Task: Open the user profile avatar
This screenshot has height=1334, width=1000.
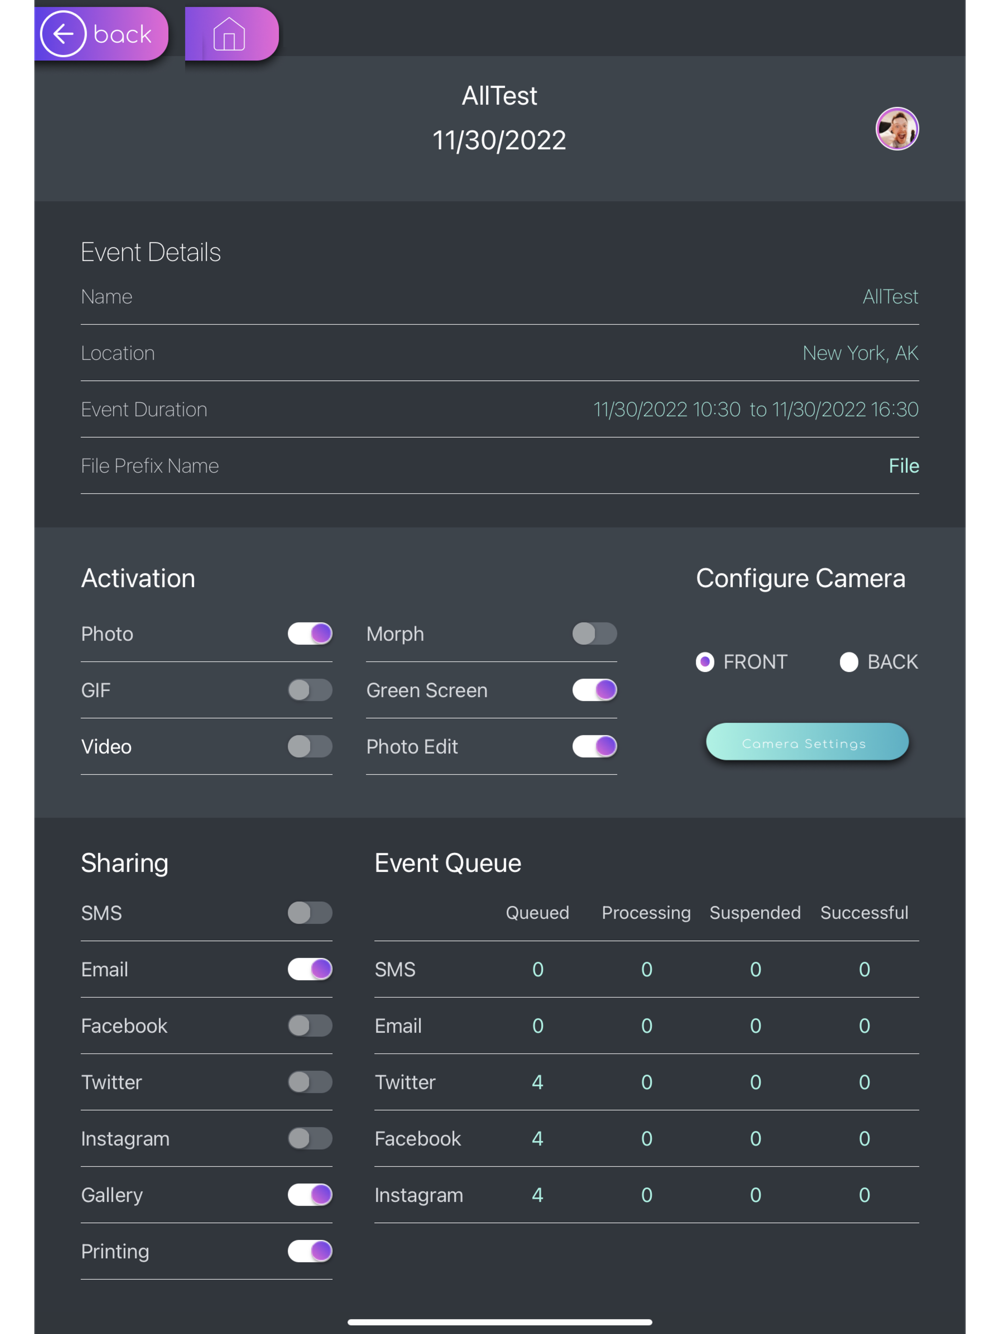Action: pos(897,129)
